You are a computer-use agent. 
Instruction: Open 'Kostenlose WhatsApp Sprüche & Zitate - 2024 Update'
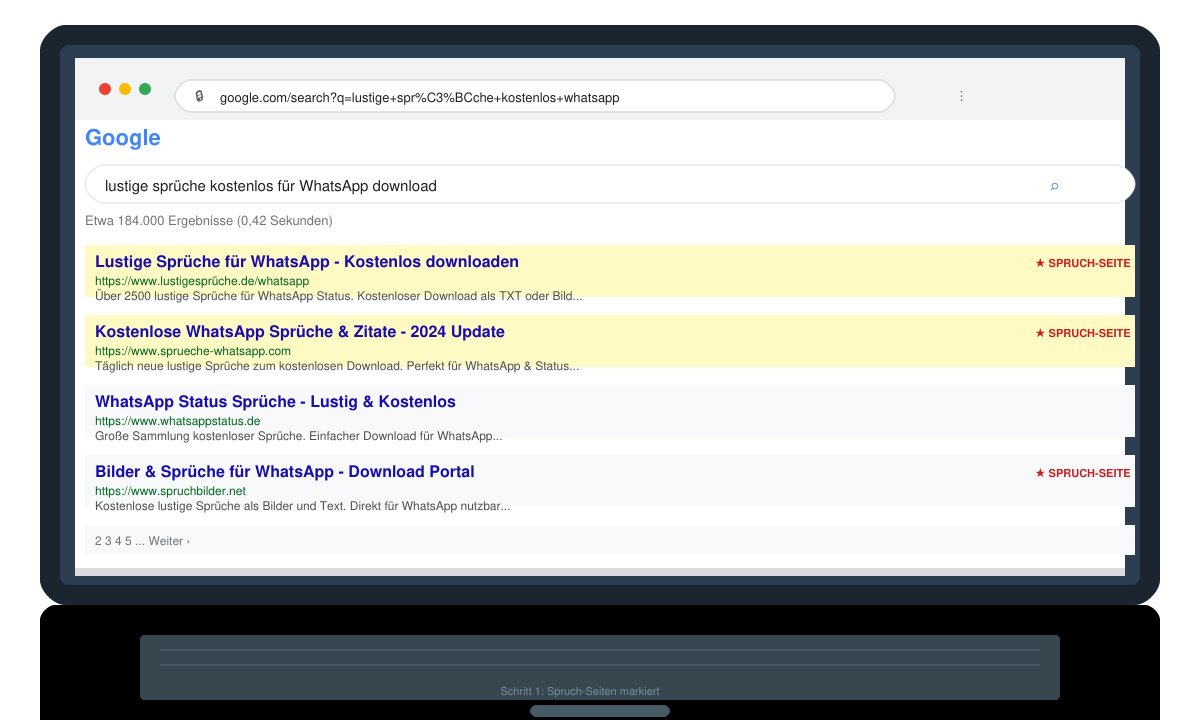pos(300,332)
